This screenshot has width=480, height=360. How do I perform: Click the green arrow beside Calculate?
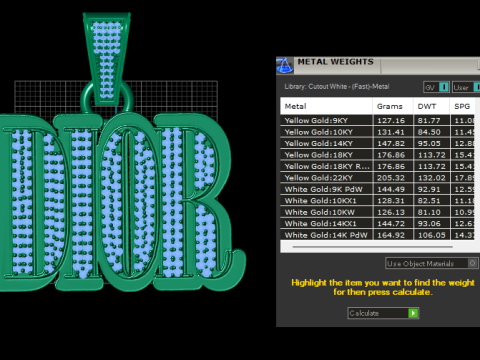413,313
